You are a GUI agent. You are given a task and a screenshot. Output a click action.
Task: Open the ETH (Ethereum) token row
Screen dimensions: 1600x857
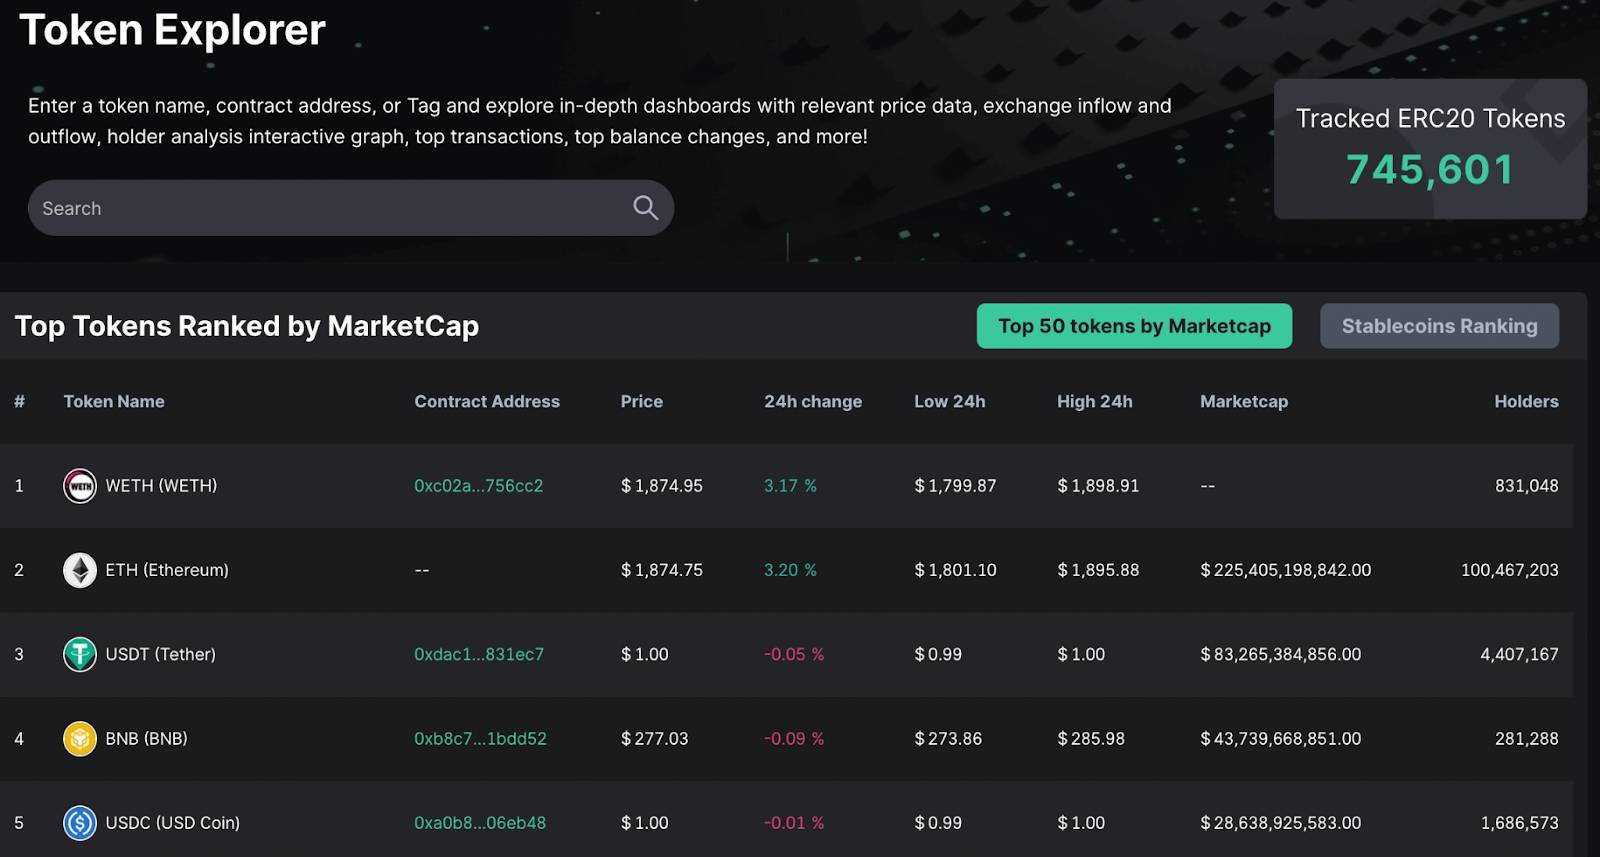pyautogui.click(x=786, y=570)
